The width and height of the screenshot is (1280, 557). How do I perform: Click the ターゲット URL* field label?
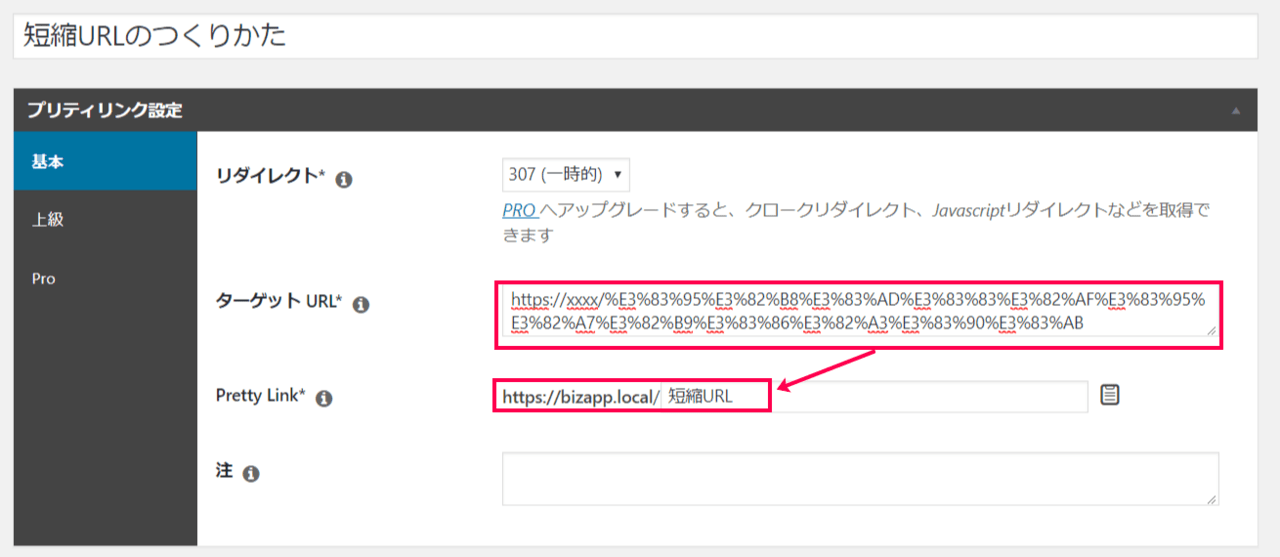(x=279, y=302)
